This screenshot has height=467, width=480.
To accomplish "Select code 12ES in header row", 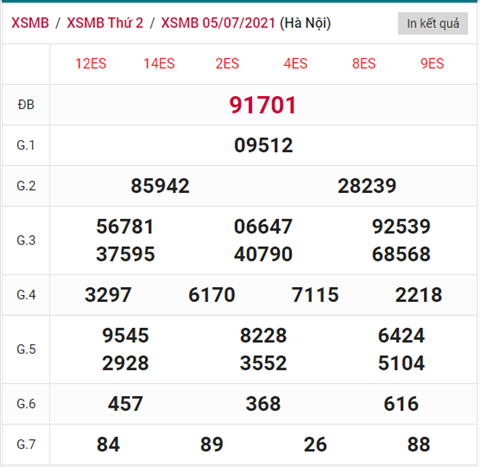I will click(91, 64).
